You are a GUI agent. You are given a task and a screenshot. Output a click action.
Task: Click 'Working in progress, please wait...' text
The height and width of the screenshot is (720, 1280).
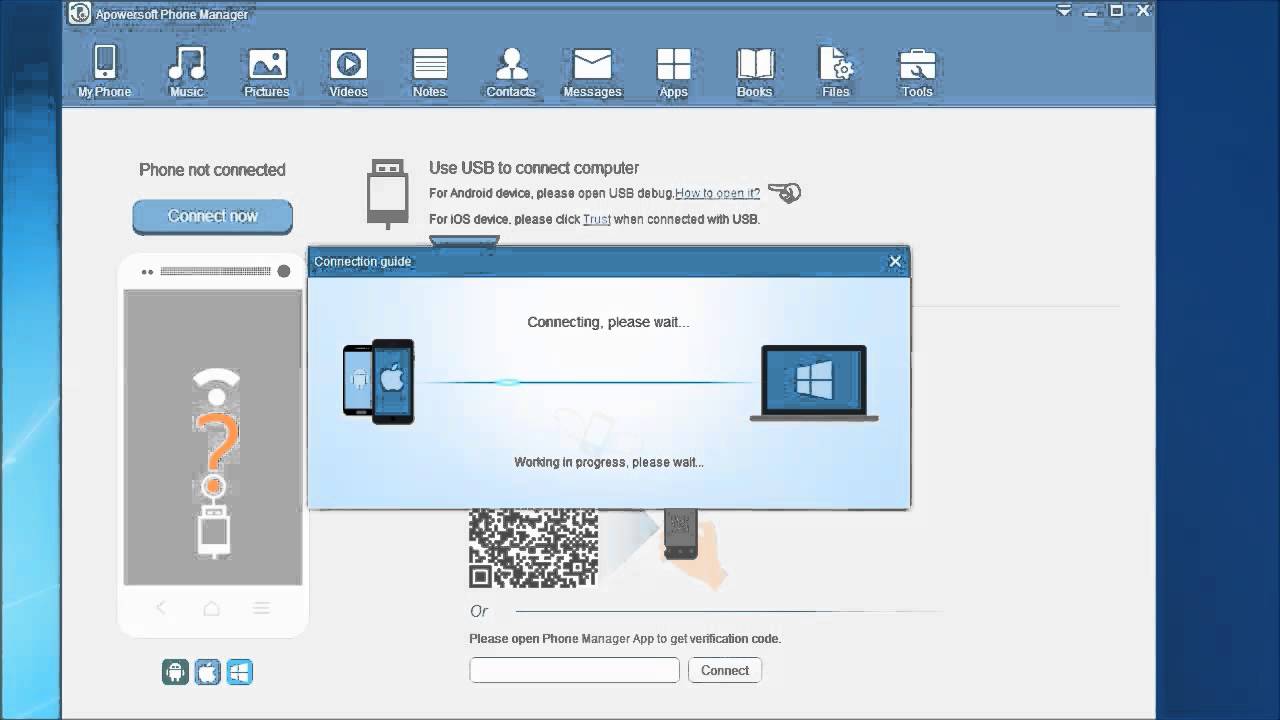(609, 462)
